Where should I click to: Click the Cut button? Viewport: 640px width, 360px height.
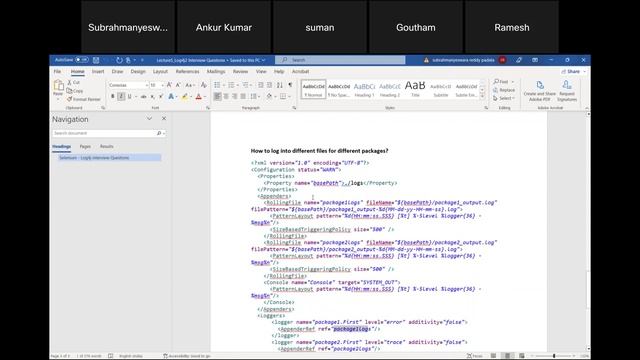(x=74, y=82)
